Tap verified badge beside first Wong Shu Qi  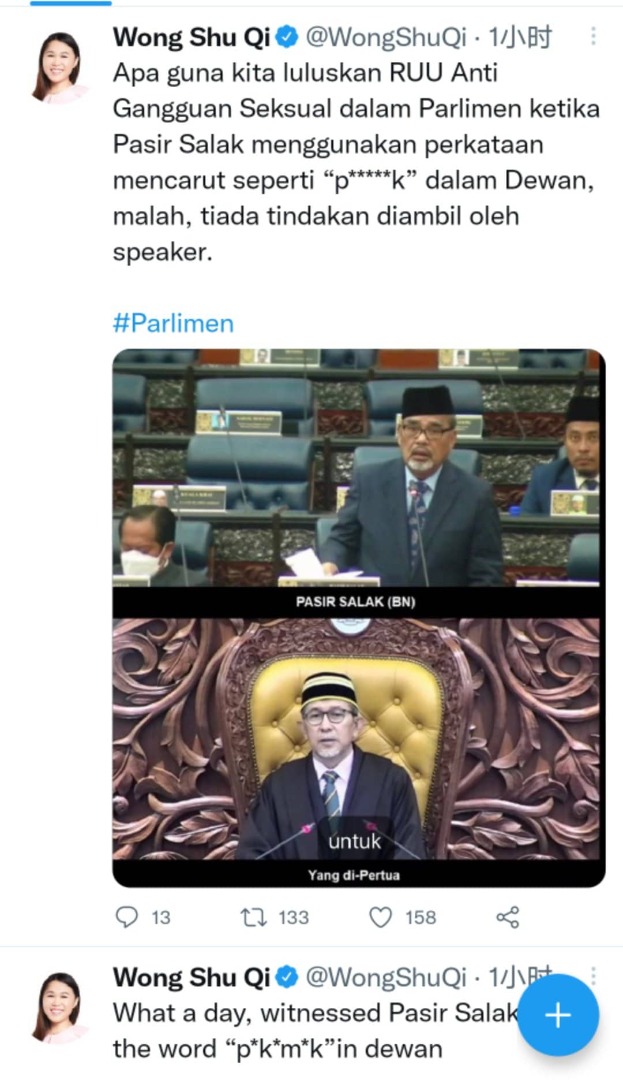[x=287, y=37]
